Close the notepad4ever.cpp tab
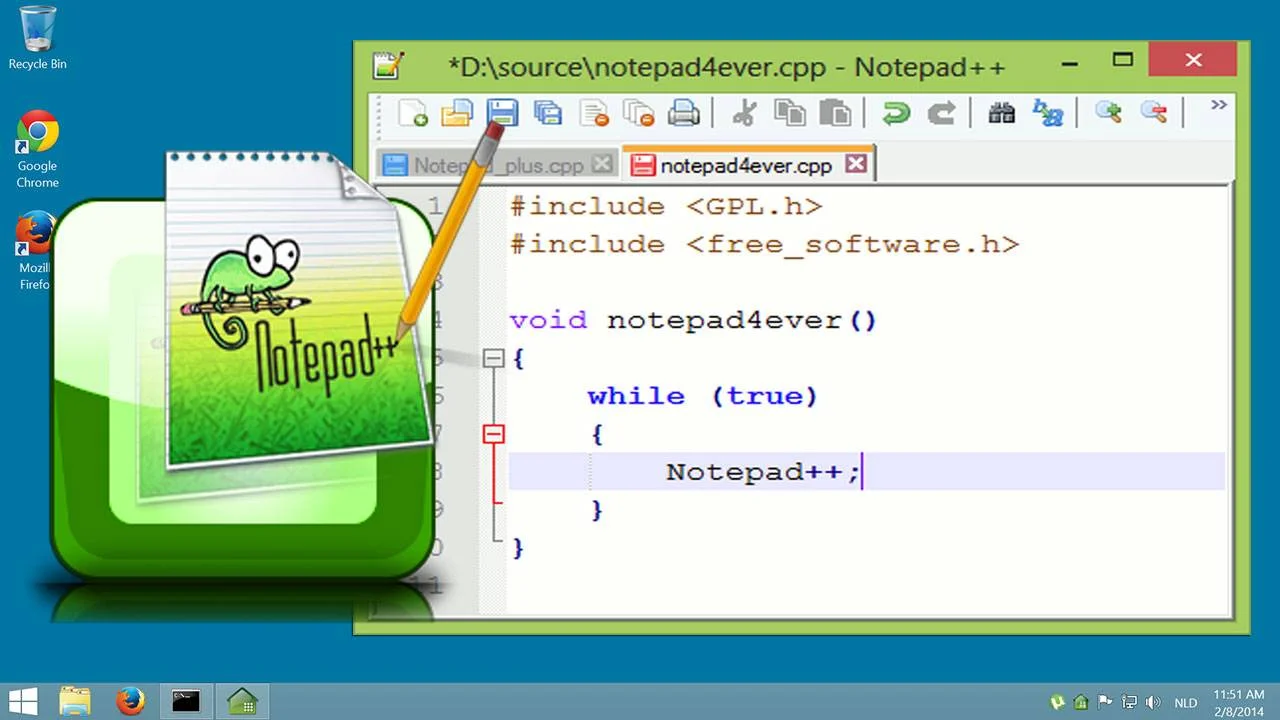1280x720 pixels. (855, 163)
